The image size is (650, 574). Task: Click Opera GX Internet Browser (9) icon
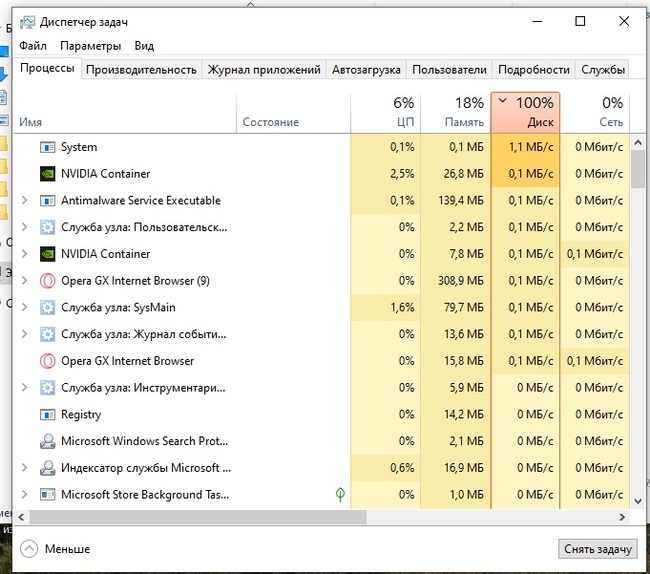(x=47, y=281)
